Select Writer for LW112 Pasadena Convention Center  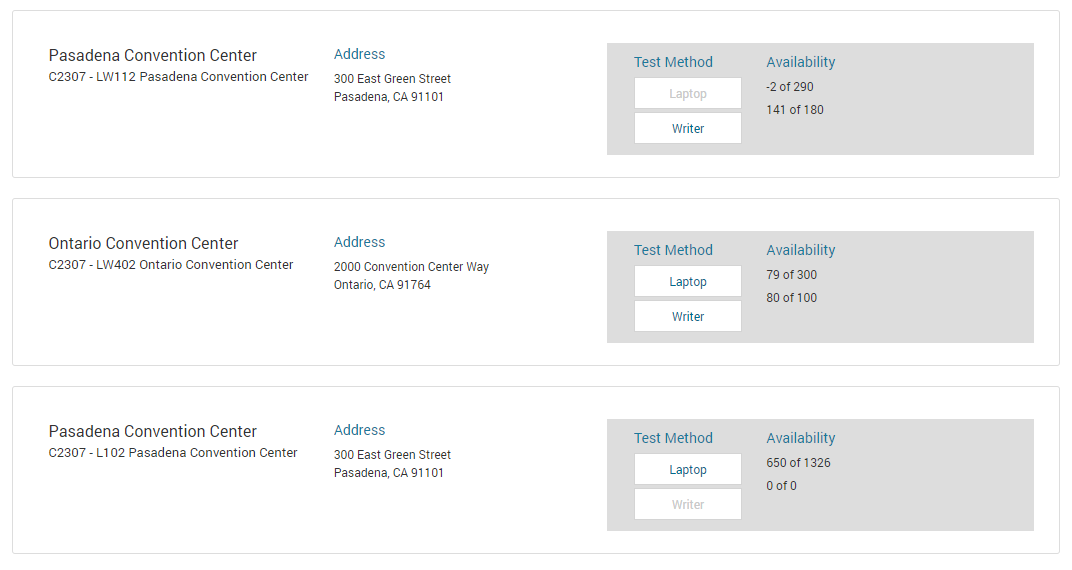pyautogui.click(x=687, y=129)
